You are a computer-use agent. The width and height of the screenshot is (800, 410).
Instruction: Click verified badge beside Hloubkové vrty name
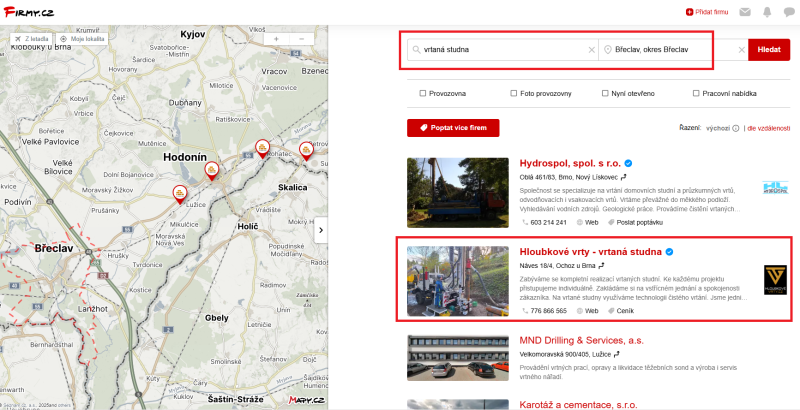click(x=669, y=251)
